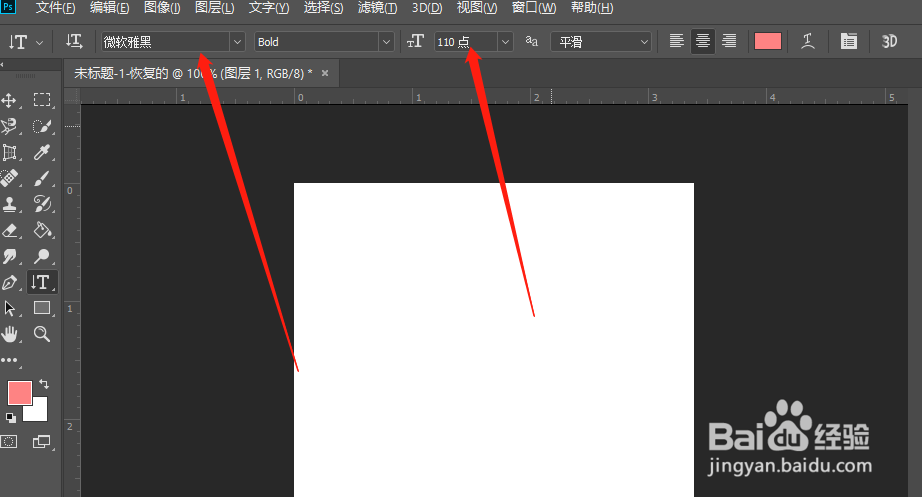Select the Zoom tool
This screenshot has height=497, width=922.
(x=42, y=334)
